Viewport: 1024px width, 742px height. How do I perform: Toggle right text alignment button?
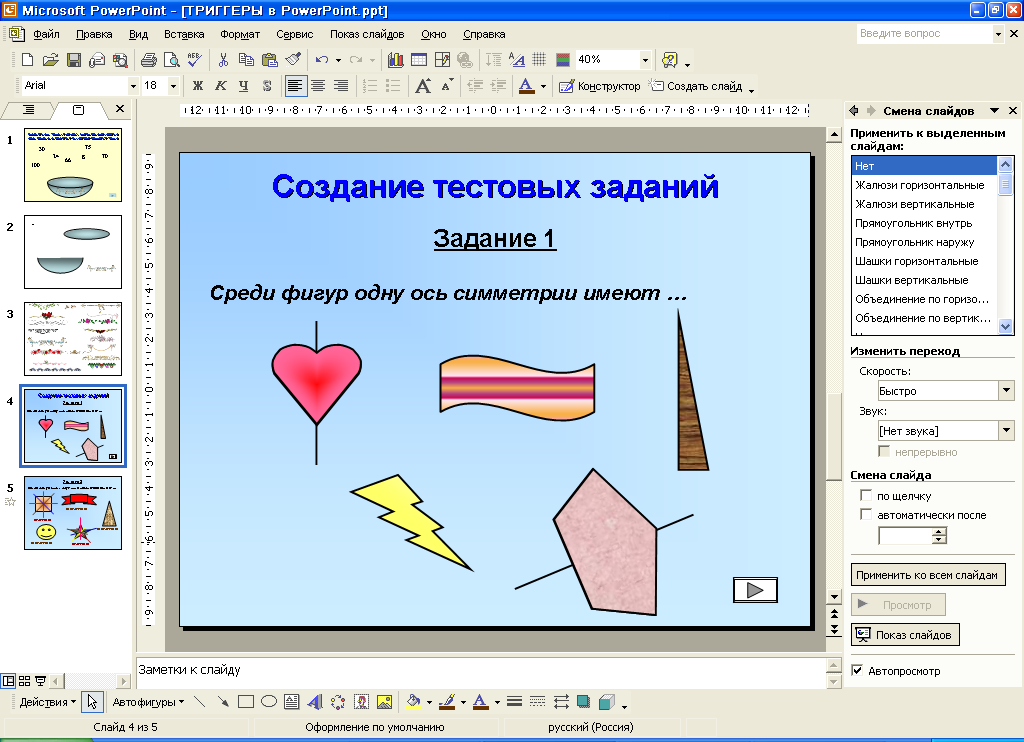pos(341,86)
